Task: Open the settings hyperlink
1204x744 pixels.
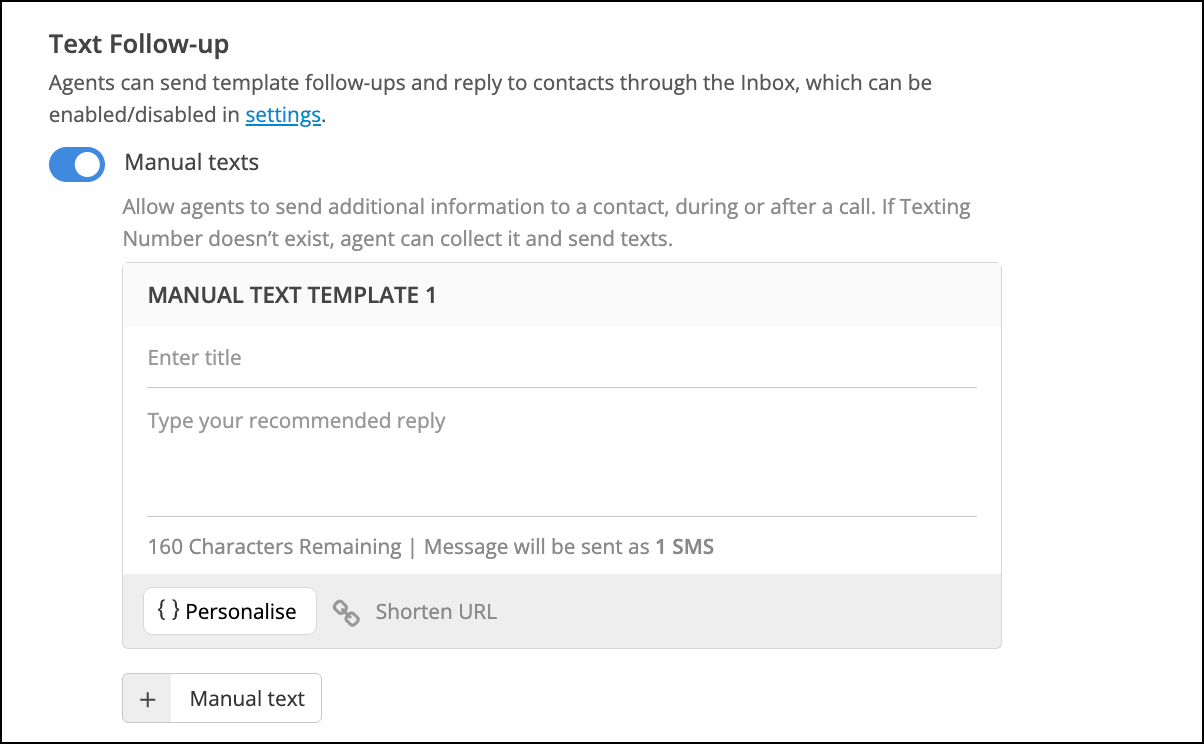Action: tap(283, 115)
